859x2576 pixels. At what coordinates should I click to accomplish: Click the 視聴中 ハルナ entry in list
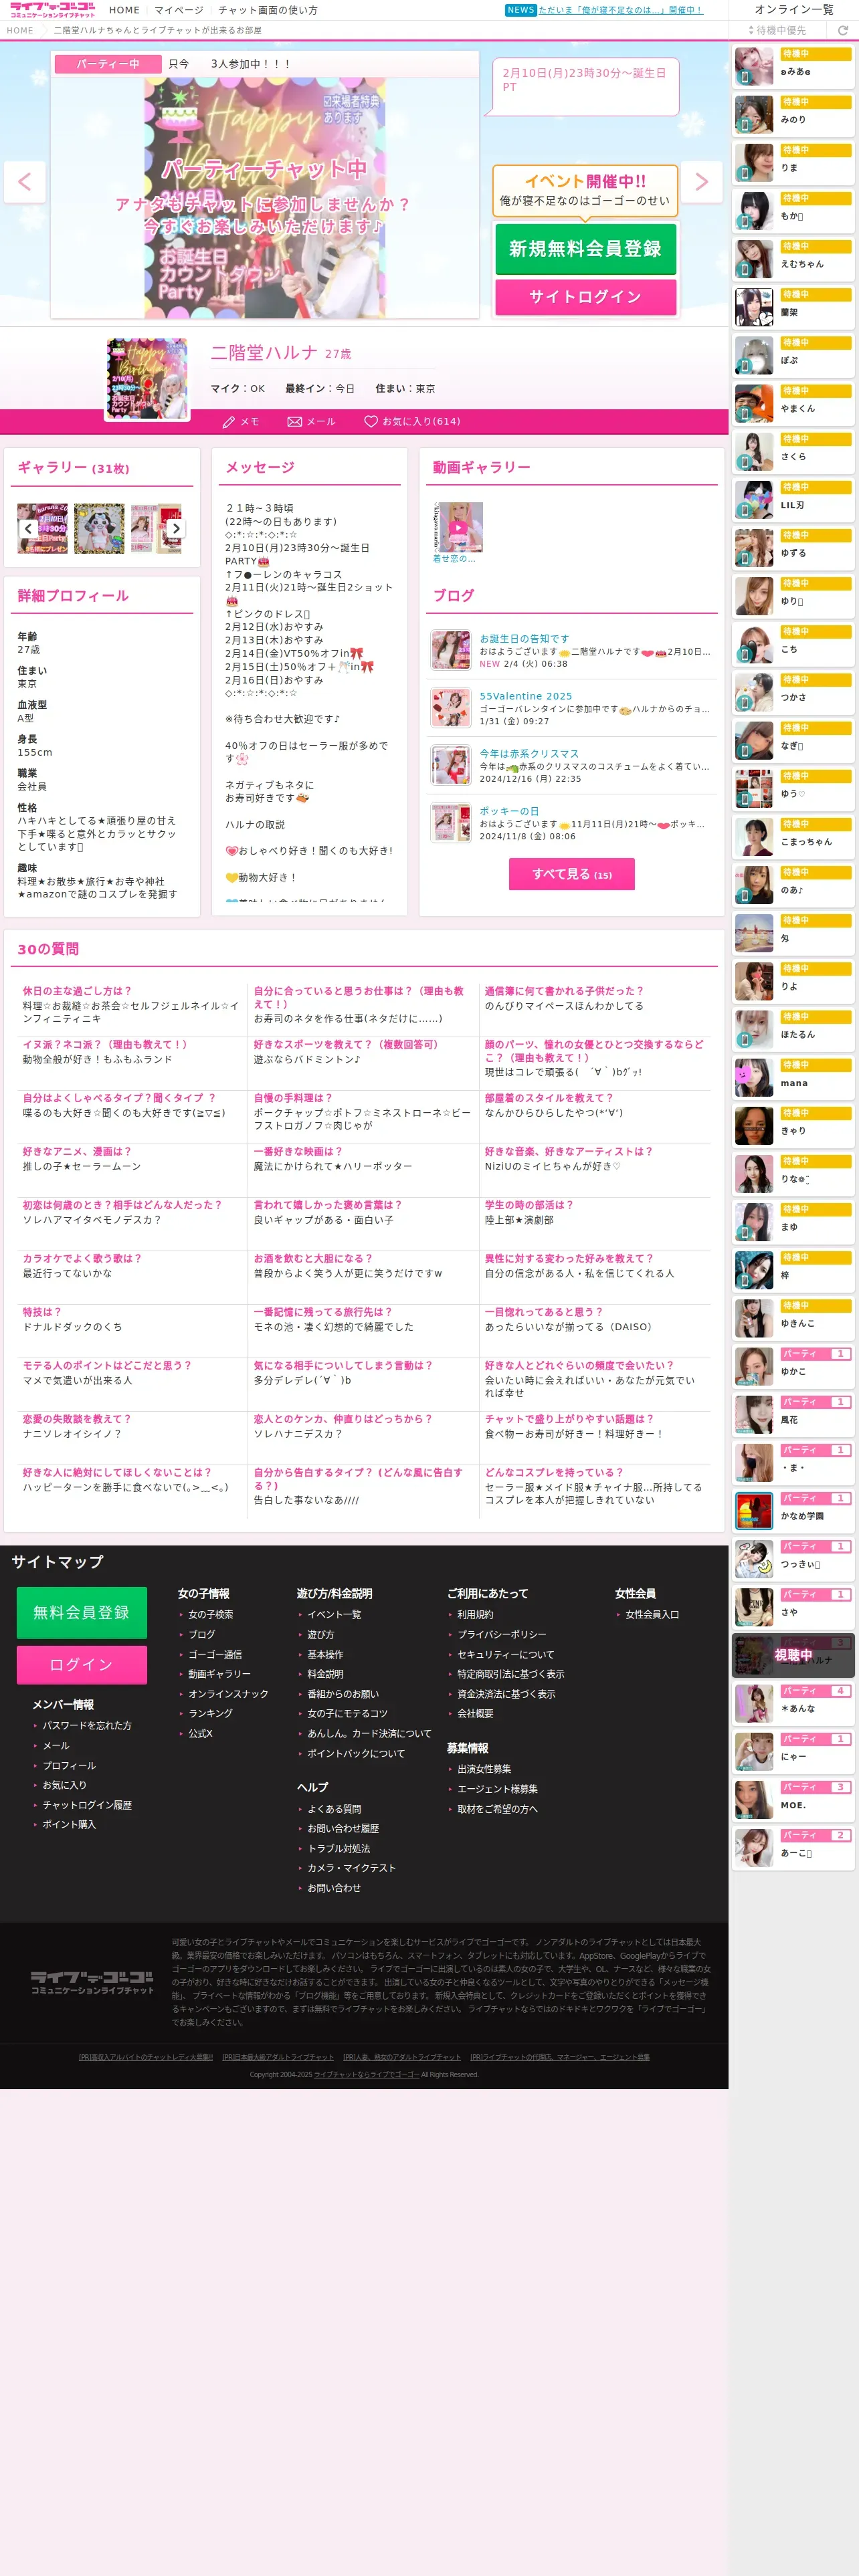(x=793, y=1655)
